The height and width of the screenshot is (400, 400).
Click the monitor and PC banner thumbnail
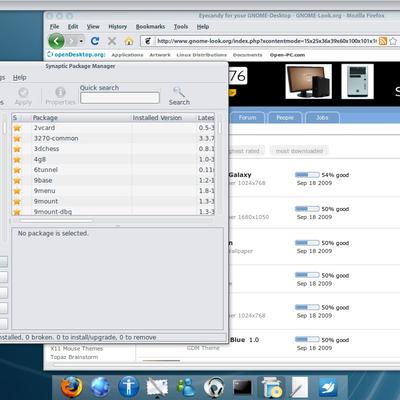(309, 82)
